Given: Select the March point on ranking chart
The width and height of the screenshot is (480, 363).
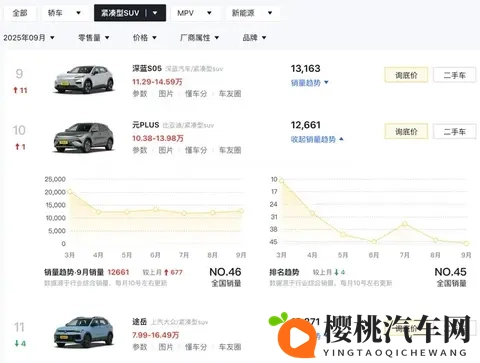Looking at the screenshot, I should coord(281,181).
